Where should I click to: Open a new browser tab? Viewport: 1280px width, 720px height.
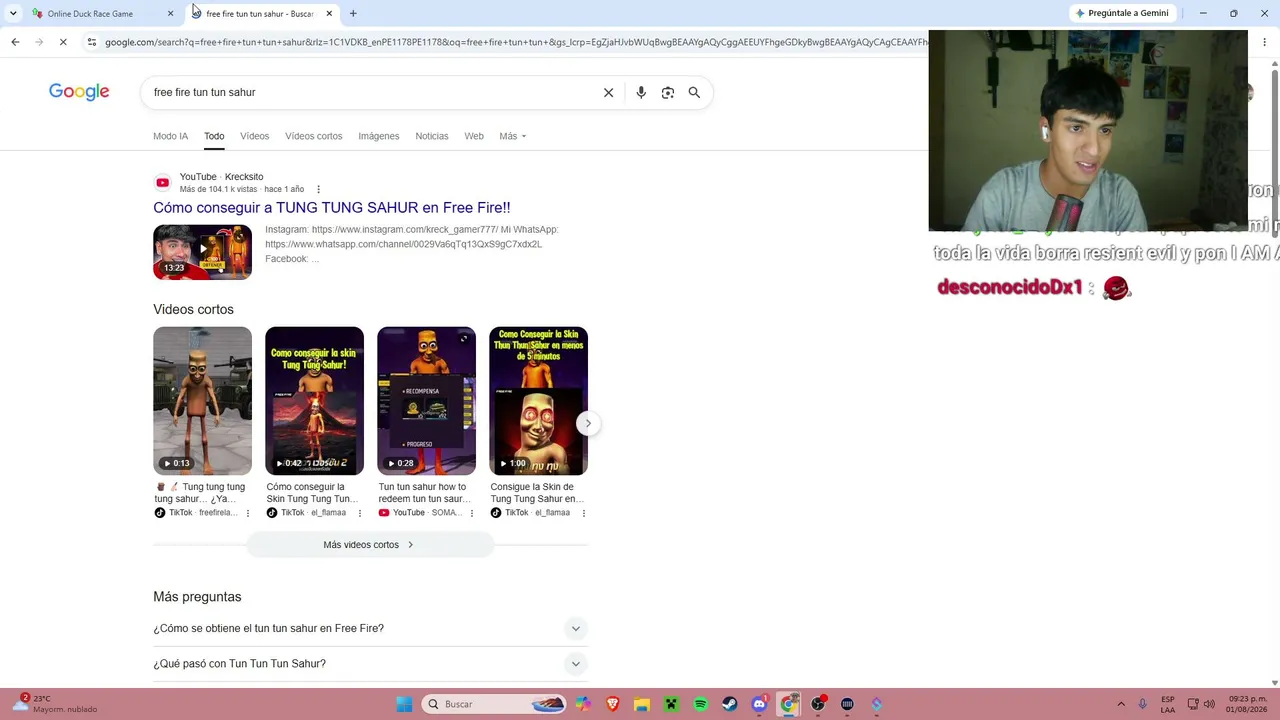[353, 14]
